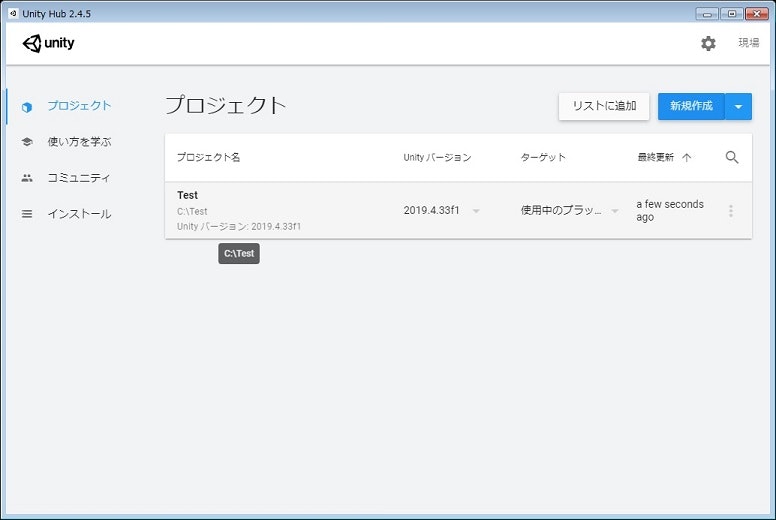Click the 新規作成 button
The width and height of the screenshot is (776, 520).
[691, 106]
